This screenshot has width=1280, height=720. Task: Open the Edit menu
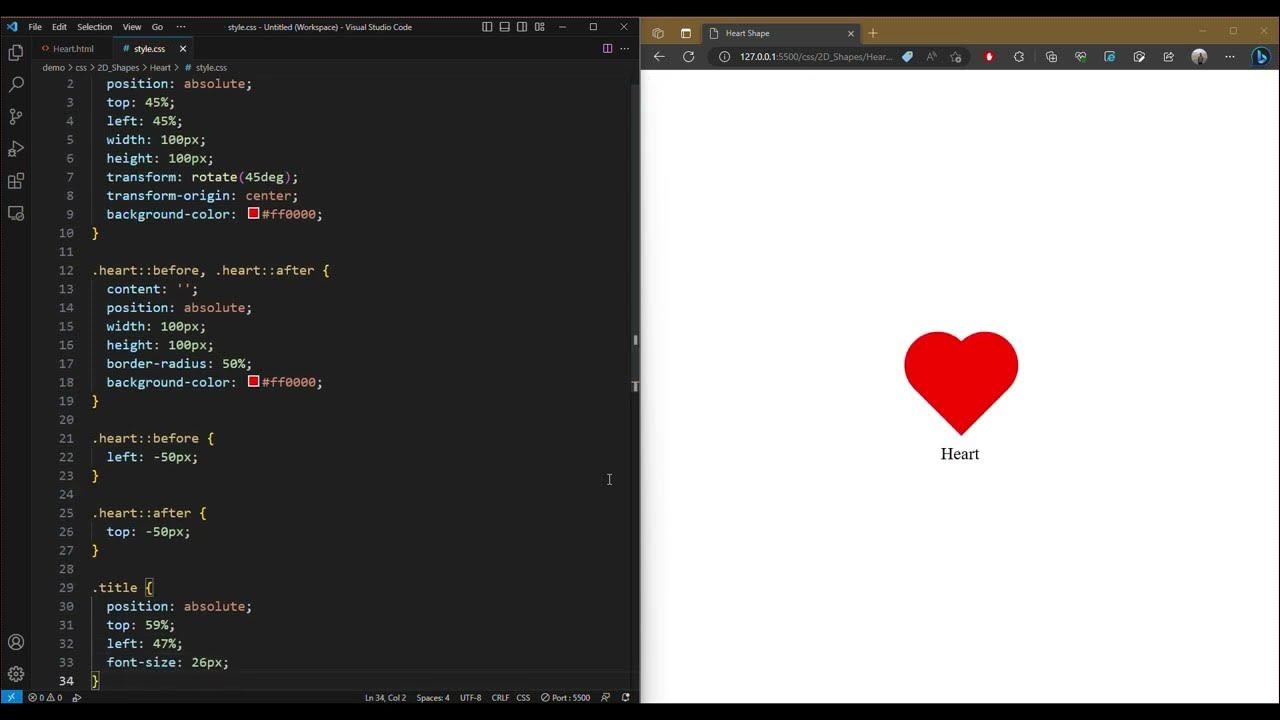coord(59,27)
